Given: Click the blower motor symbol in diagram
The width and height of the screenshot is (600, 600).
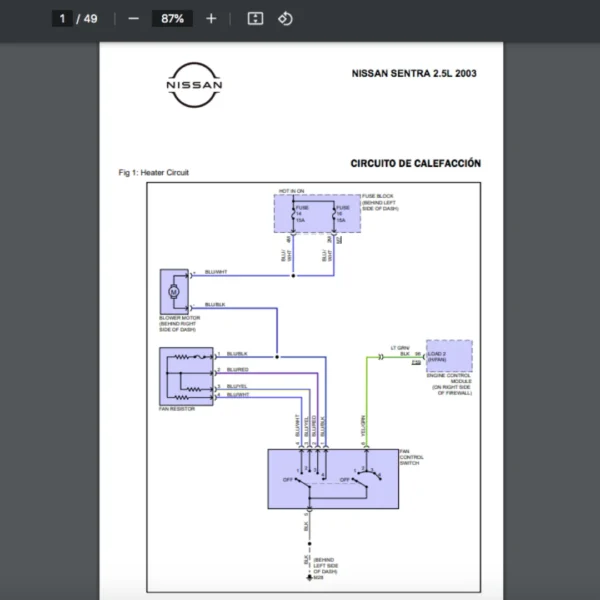Looking at the screenshot, I should tap(172, 291).
